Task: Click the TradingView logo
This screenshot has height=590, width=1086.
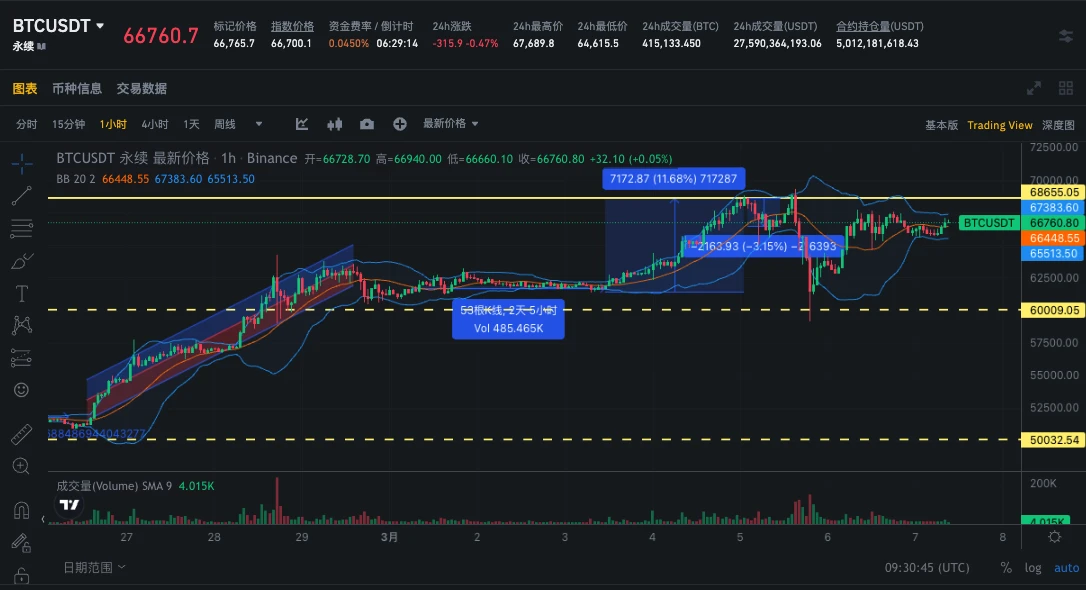Action: pyautogui.click(x=69, y=505)
